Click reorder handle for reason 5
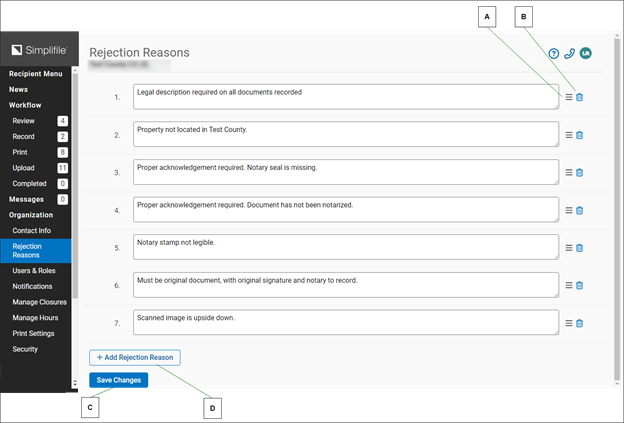Screen dimensions: 624x423 pyautogui.click(x=569, y=248)
